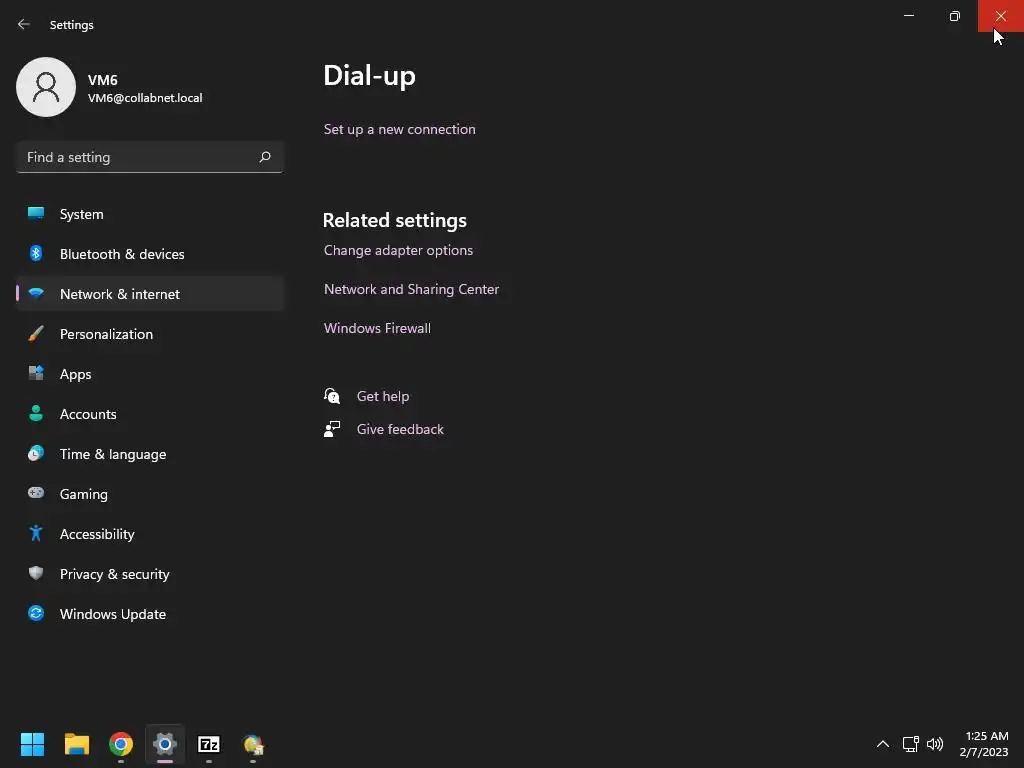
Task: Click the Personalization brush icon
Action: [x=36, y=334]
